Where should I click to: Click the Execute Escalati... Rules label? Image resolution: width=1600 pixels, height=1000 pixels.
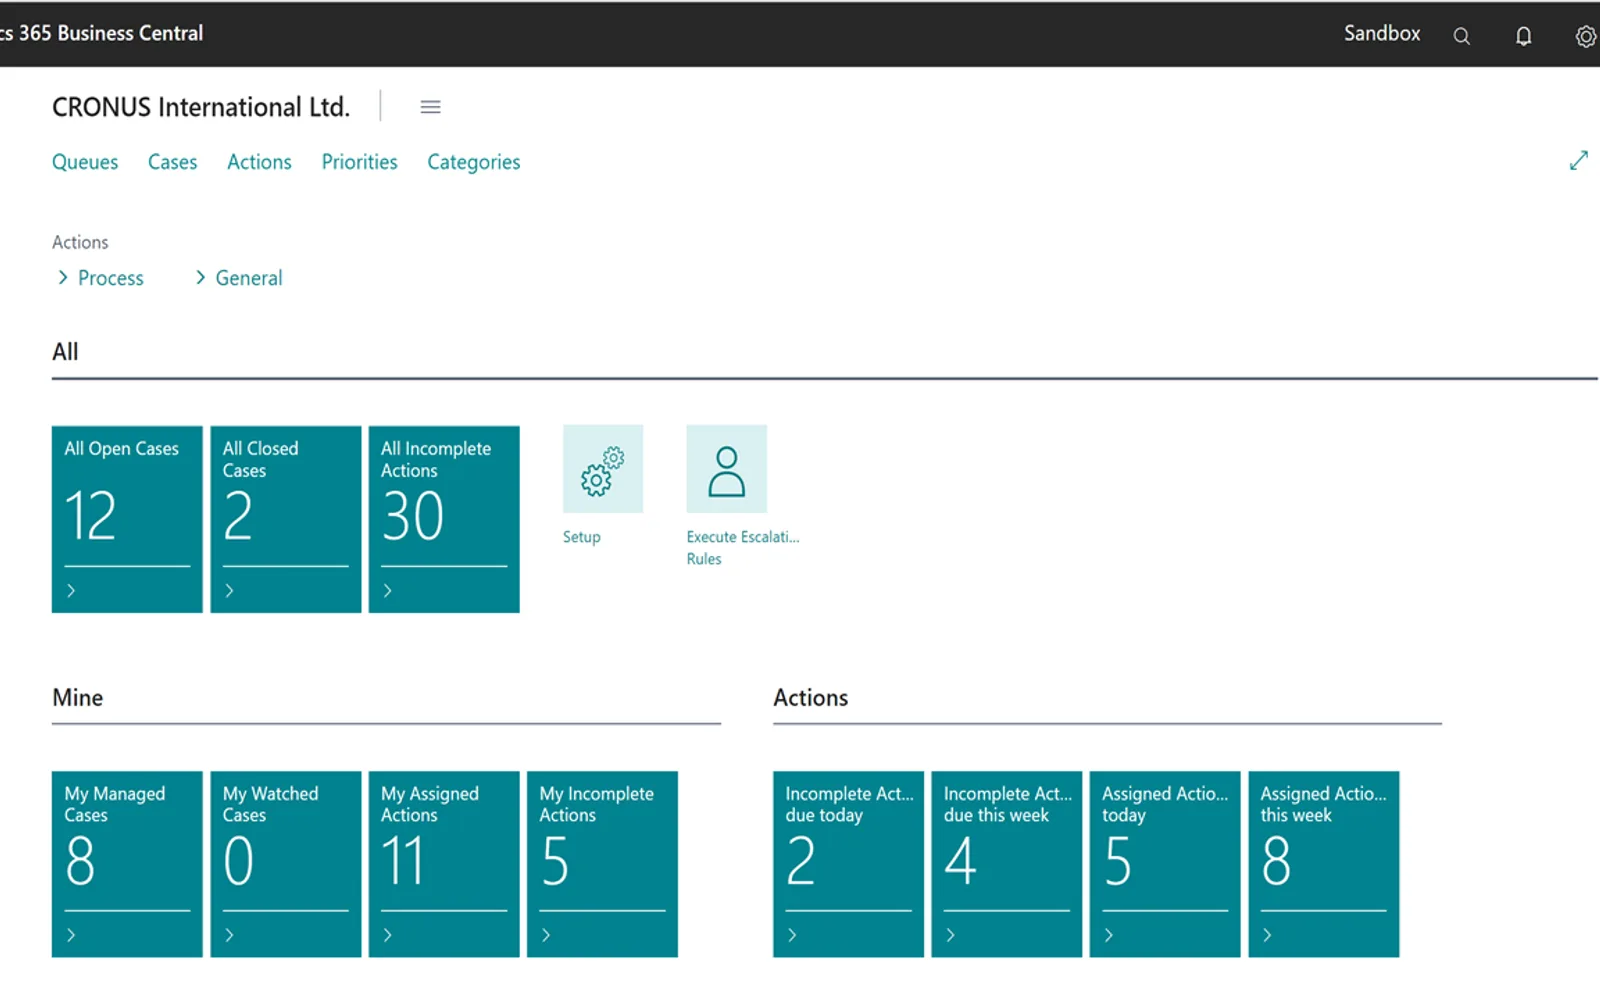tap(743, 548)
